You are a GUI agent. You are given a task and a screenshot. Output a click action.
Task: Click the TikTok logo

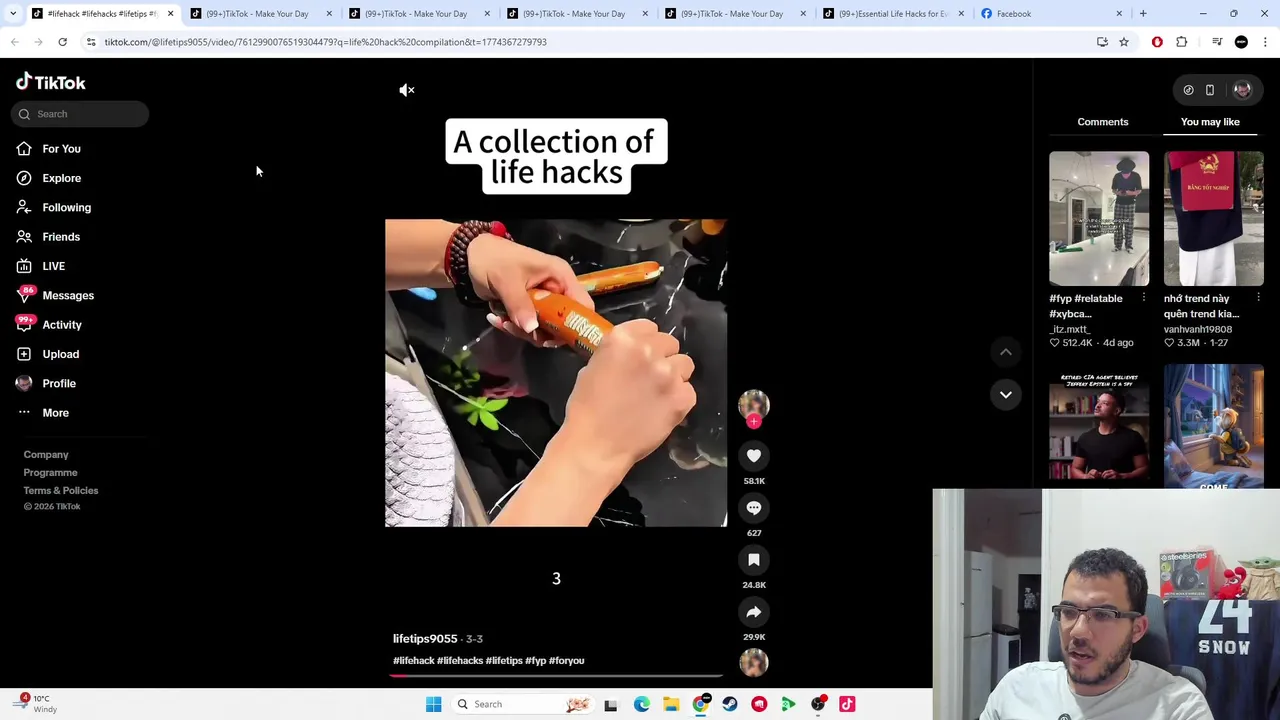click(x=51, y=82)
